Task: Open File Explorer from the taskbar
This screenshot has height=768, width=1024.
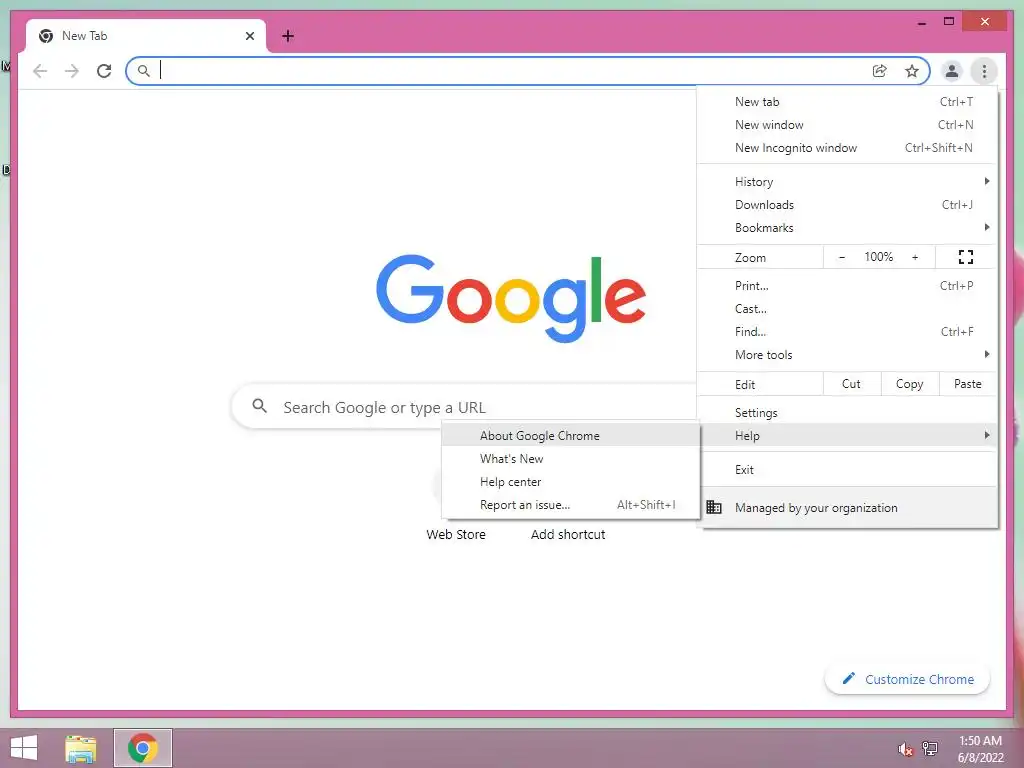Action: pos(80,748)
